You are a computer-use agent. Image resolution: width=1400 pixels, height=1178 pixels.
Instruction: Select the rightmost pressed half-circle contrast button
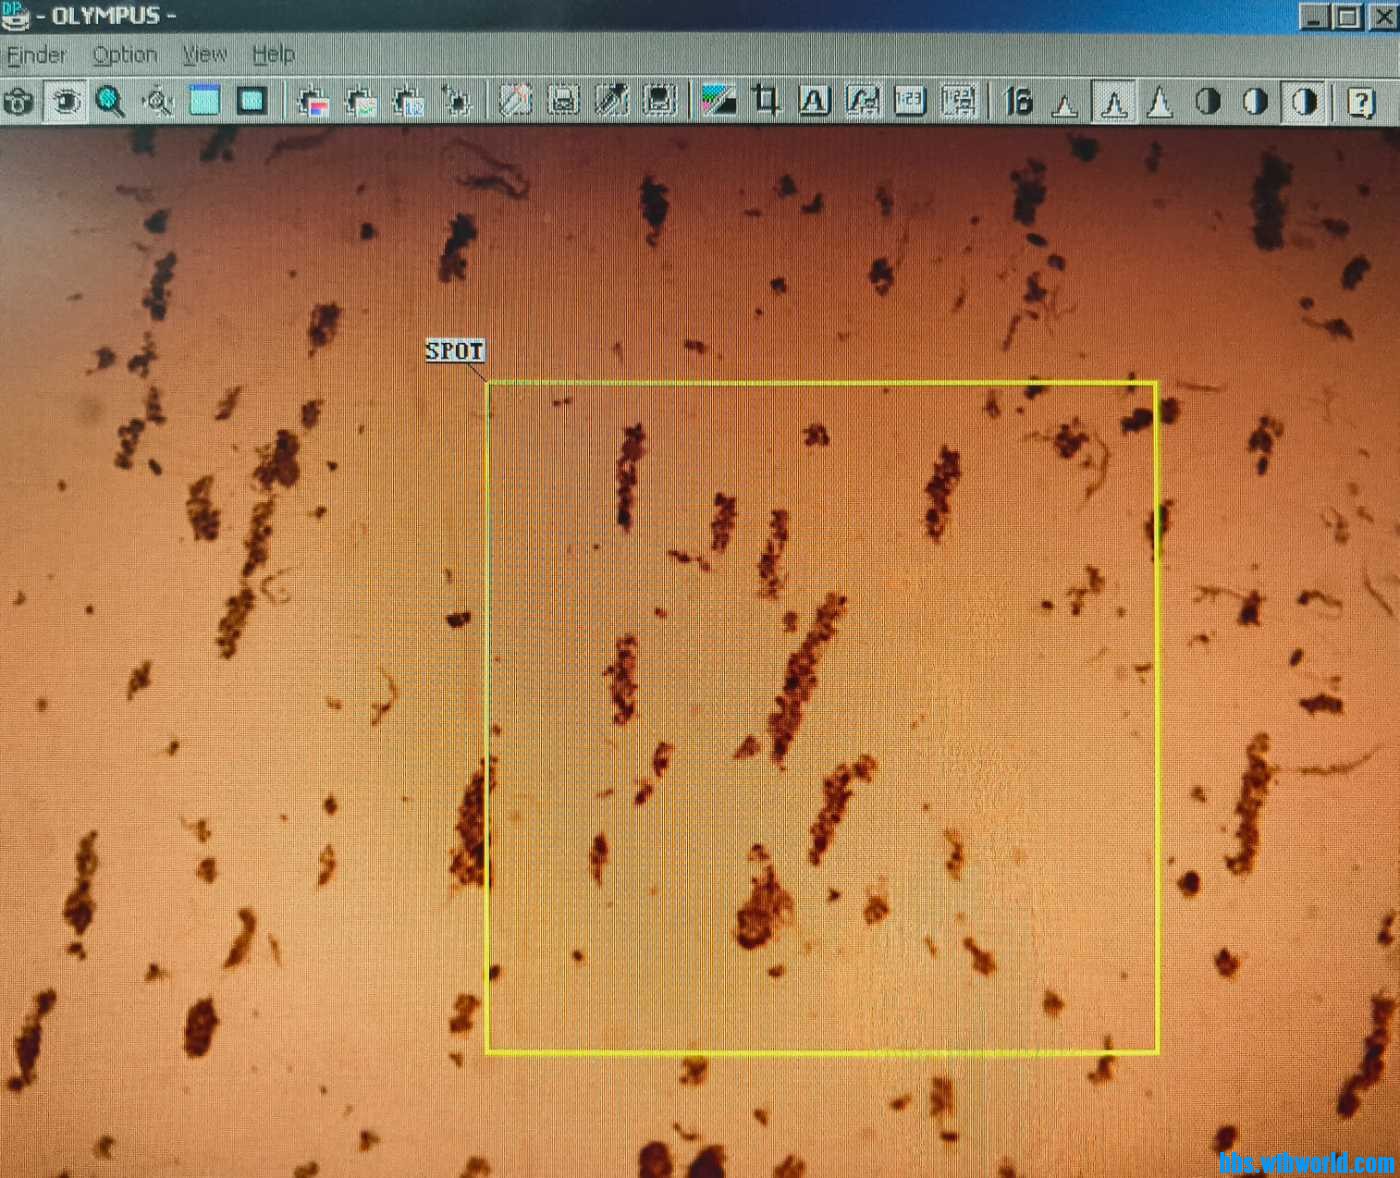[x=1304, y=102]
